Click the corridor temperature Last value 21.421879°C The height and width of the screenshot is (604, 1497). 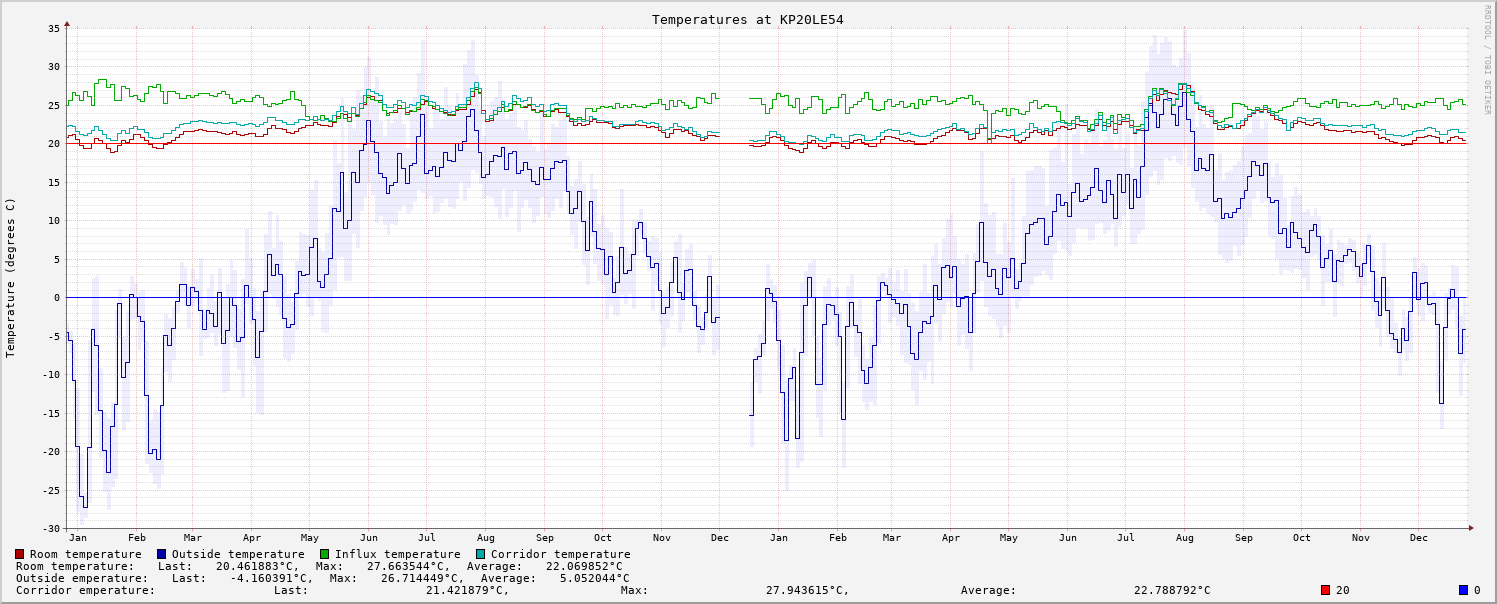click(467, 590)
